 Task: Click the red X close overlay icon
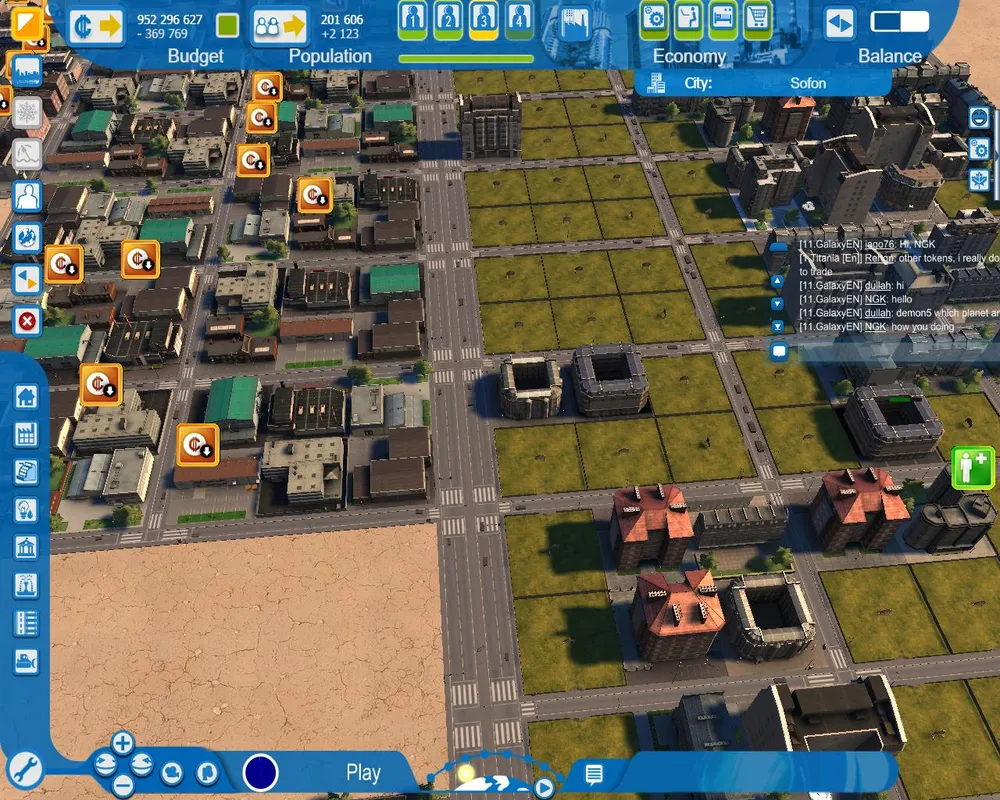[x=27, y=321]
